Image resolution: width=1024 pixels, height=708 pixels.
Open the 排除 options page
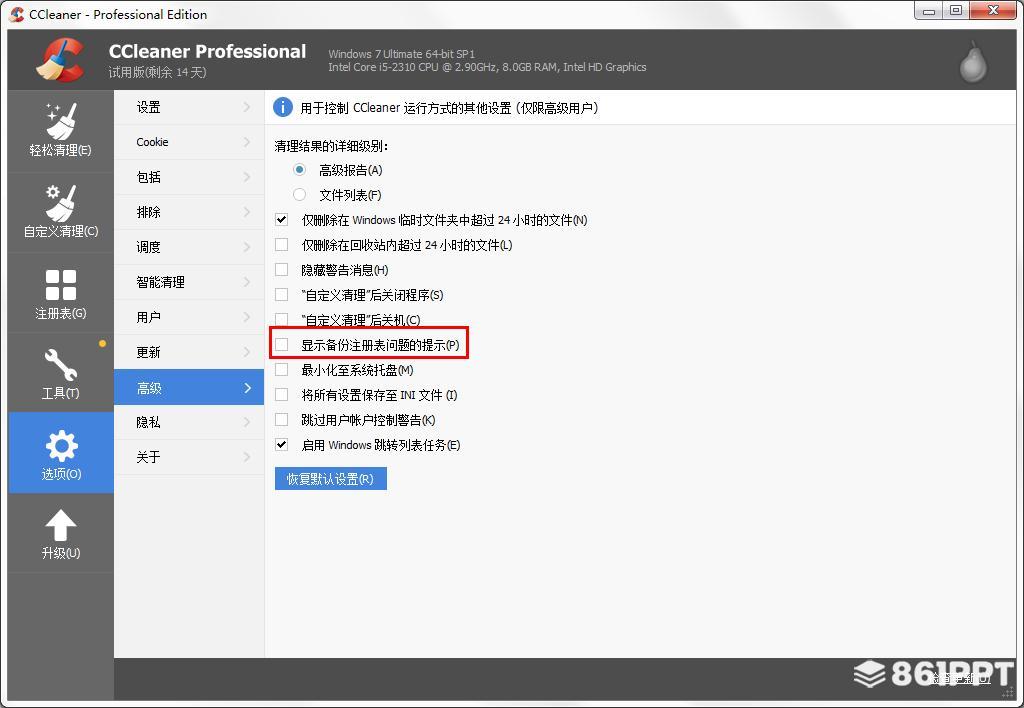[x=189, y=212]
